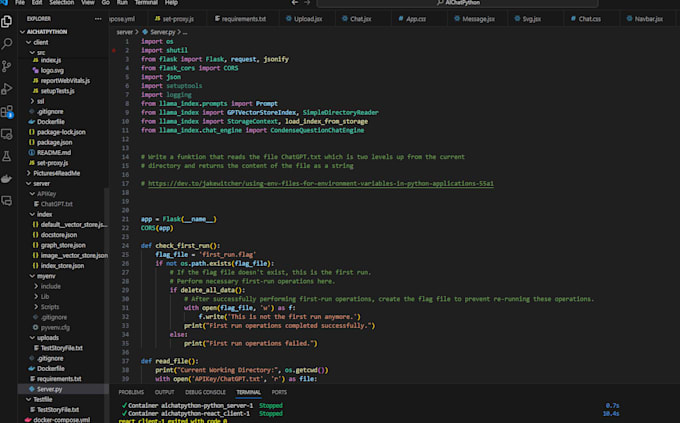Click the dev.to URL on line 17
This screenshot has height=423, width=680.
(x=320, y=184)
